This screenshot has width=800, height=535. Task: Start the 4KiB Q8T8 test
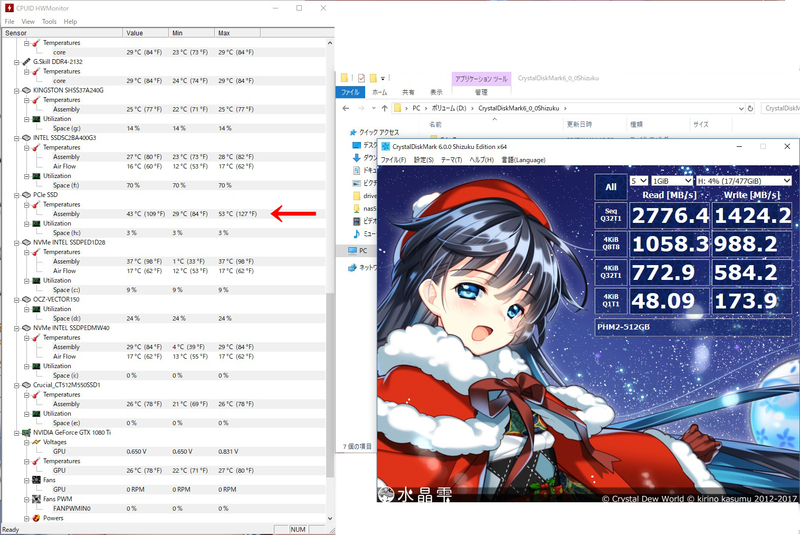tap(611, 243)
